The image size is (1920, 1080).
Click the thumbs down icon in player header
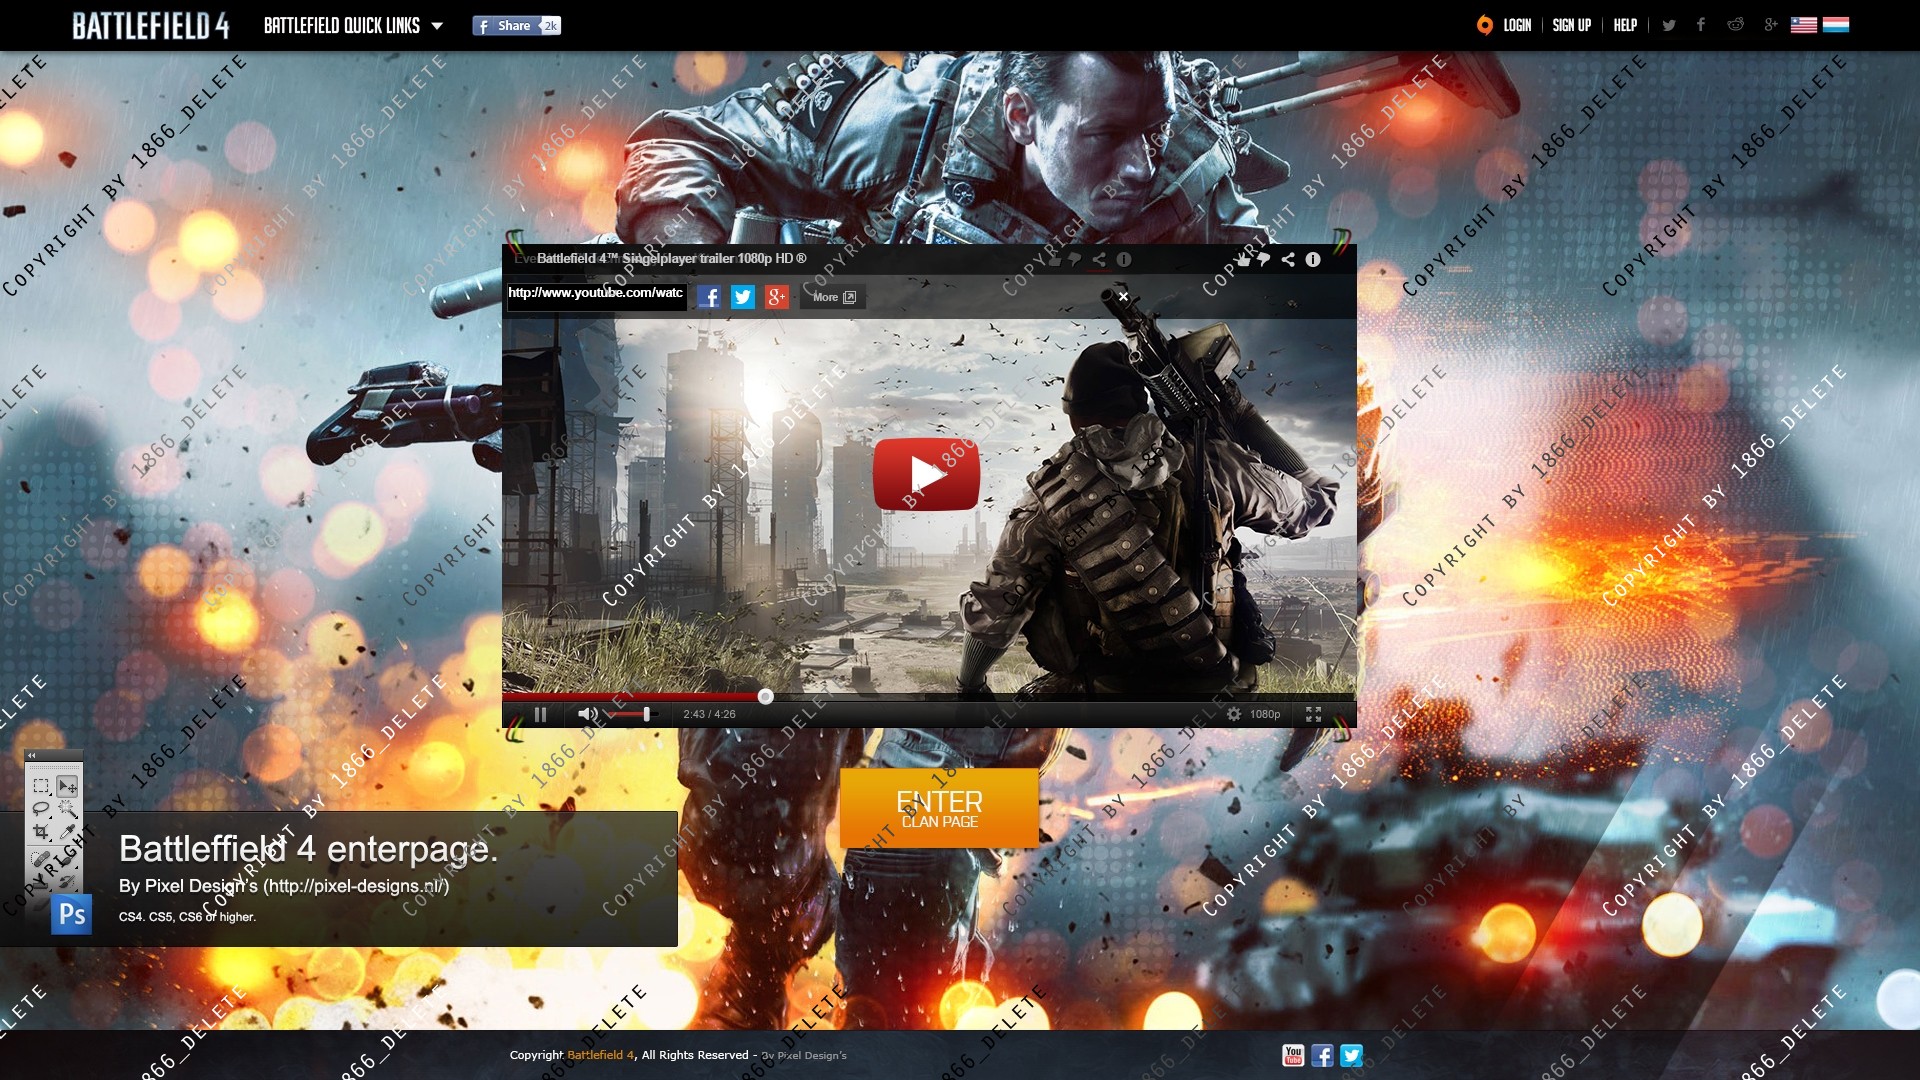1264,259
